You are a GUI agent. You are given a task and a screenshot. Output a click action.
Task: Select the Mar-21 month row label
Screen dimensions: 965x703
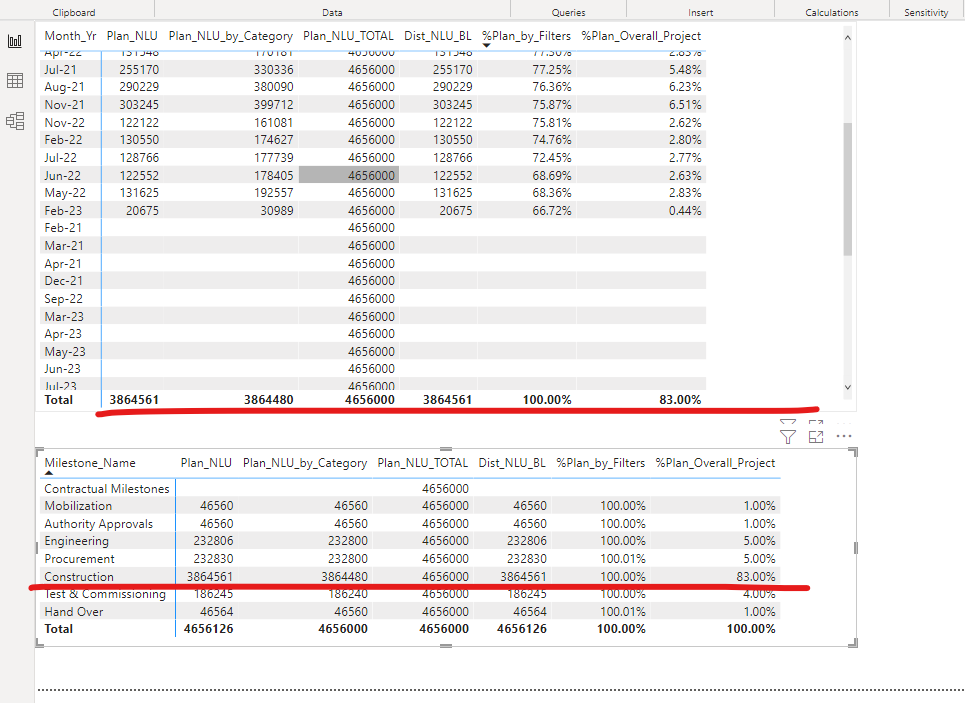pos(64,246)
